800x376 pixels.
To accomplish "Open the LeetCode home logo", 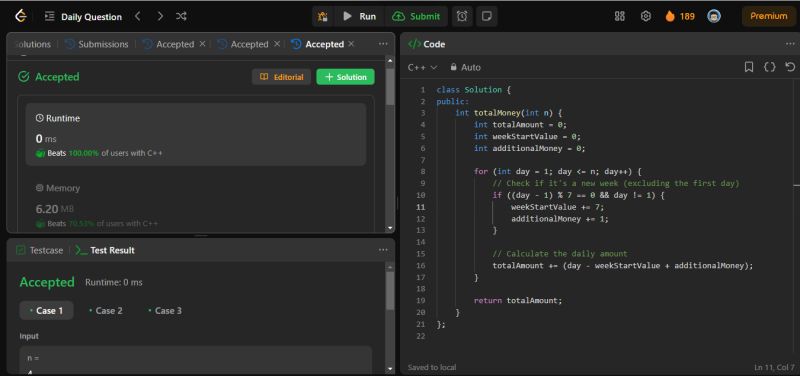I will (20, 16).
